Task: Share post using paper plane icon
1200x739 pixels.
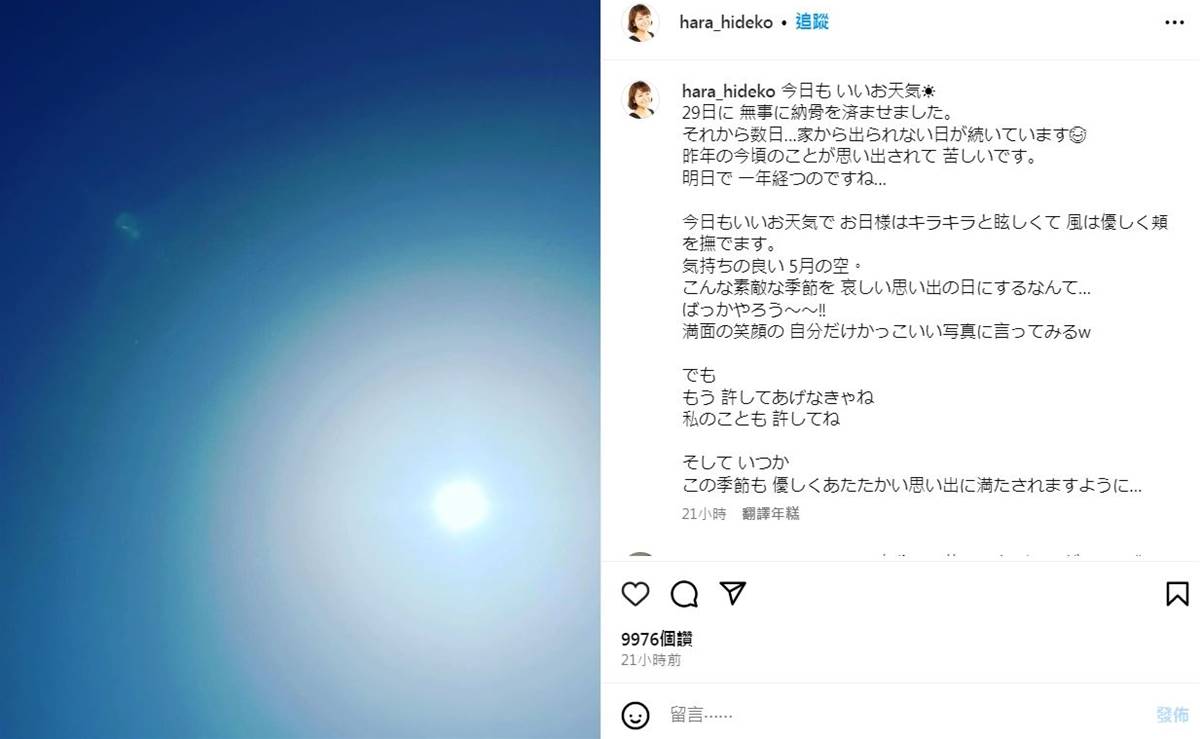Action: [x=733, y=593]
